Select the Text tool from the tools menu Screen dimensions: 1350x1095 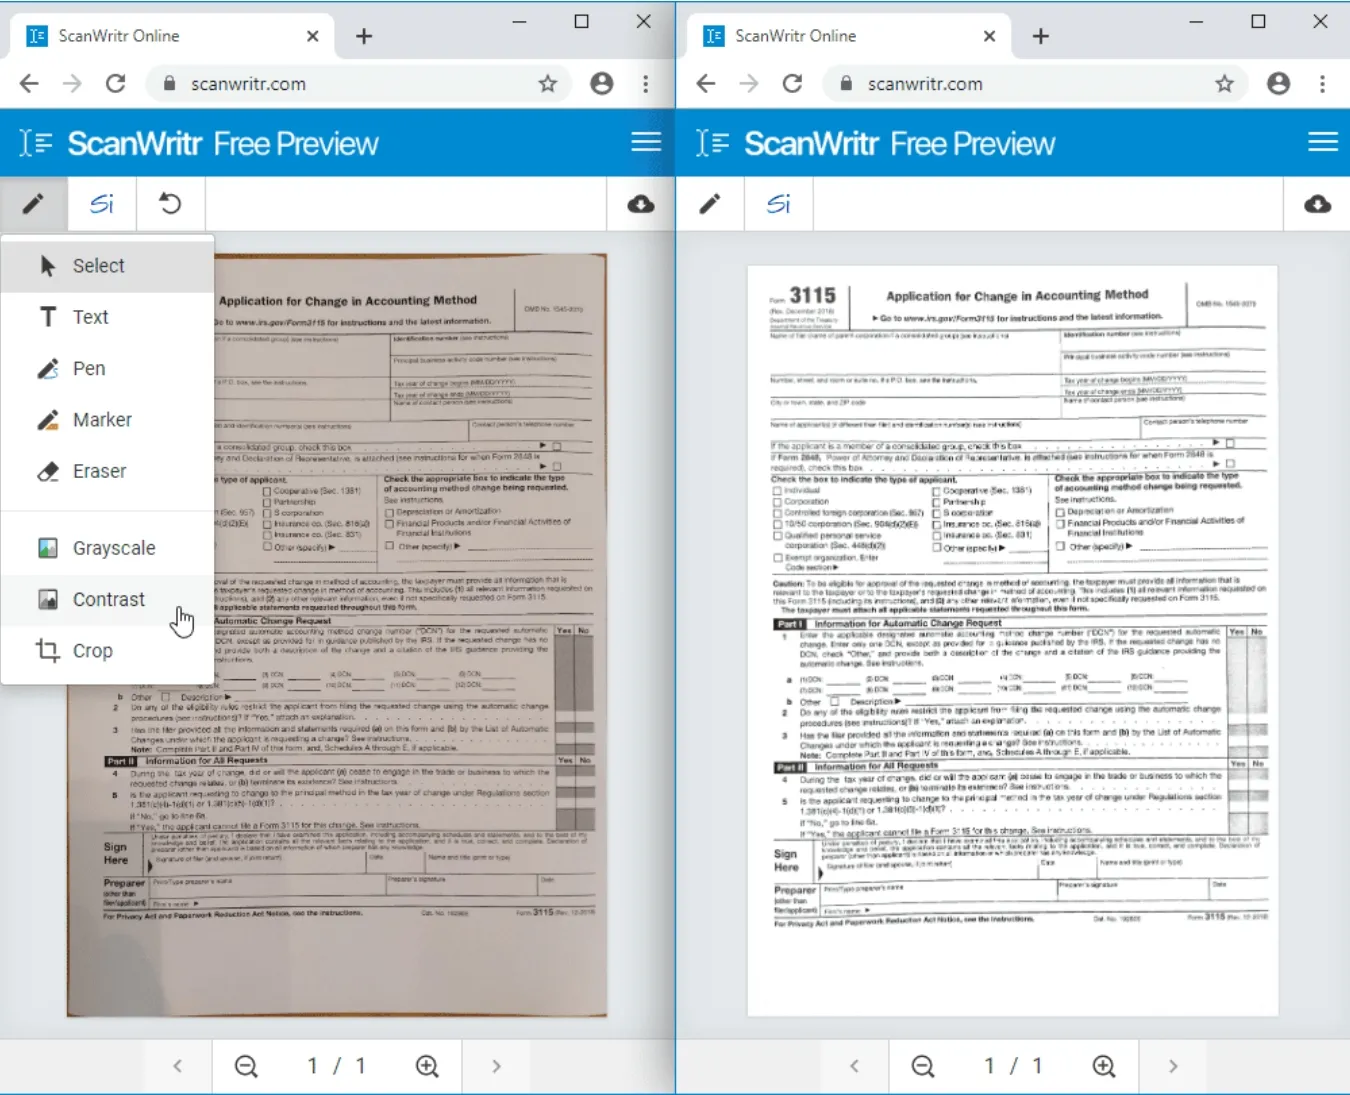[90, 317]
